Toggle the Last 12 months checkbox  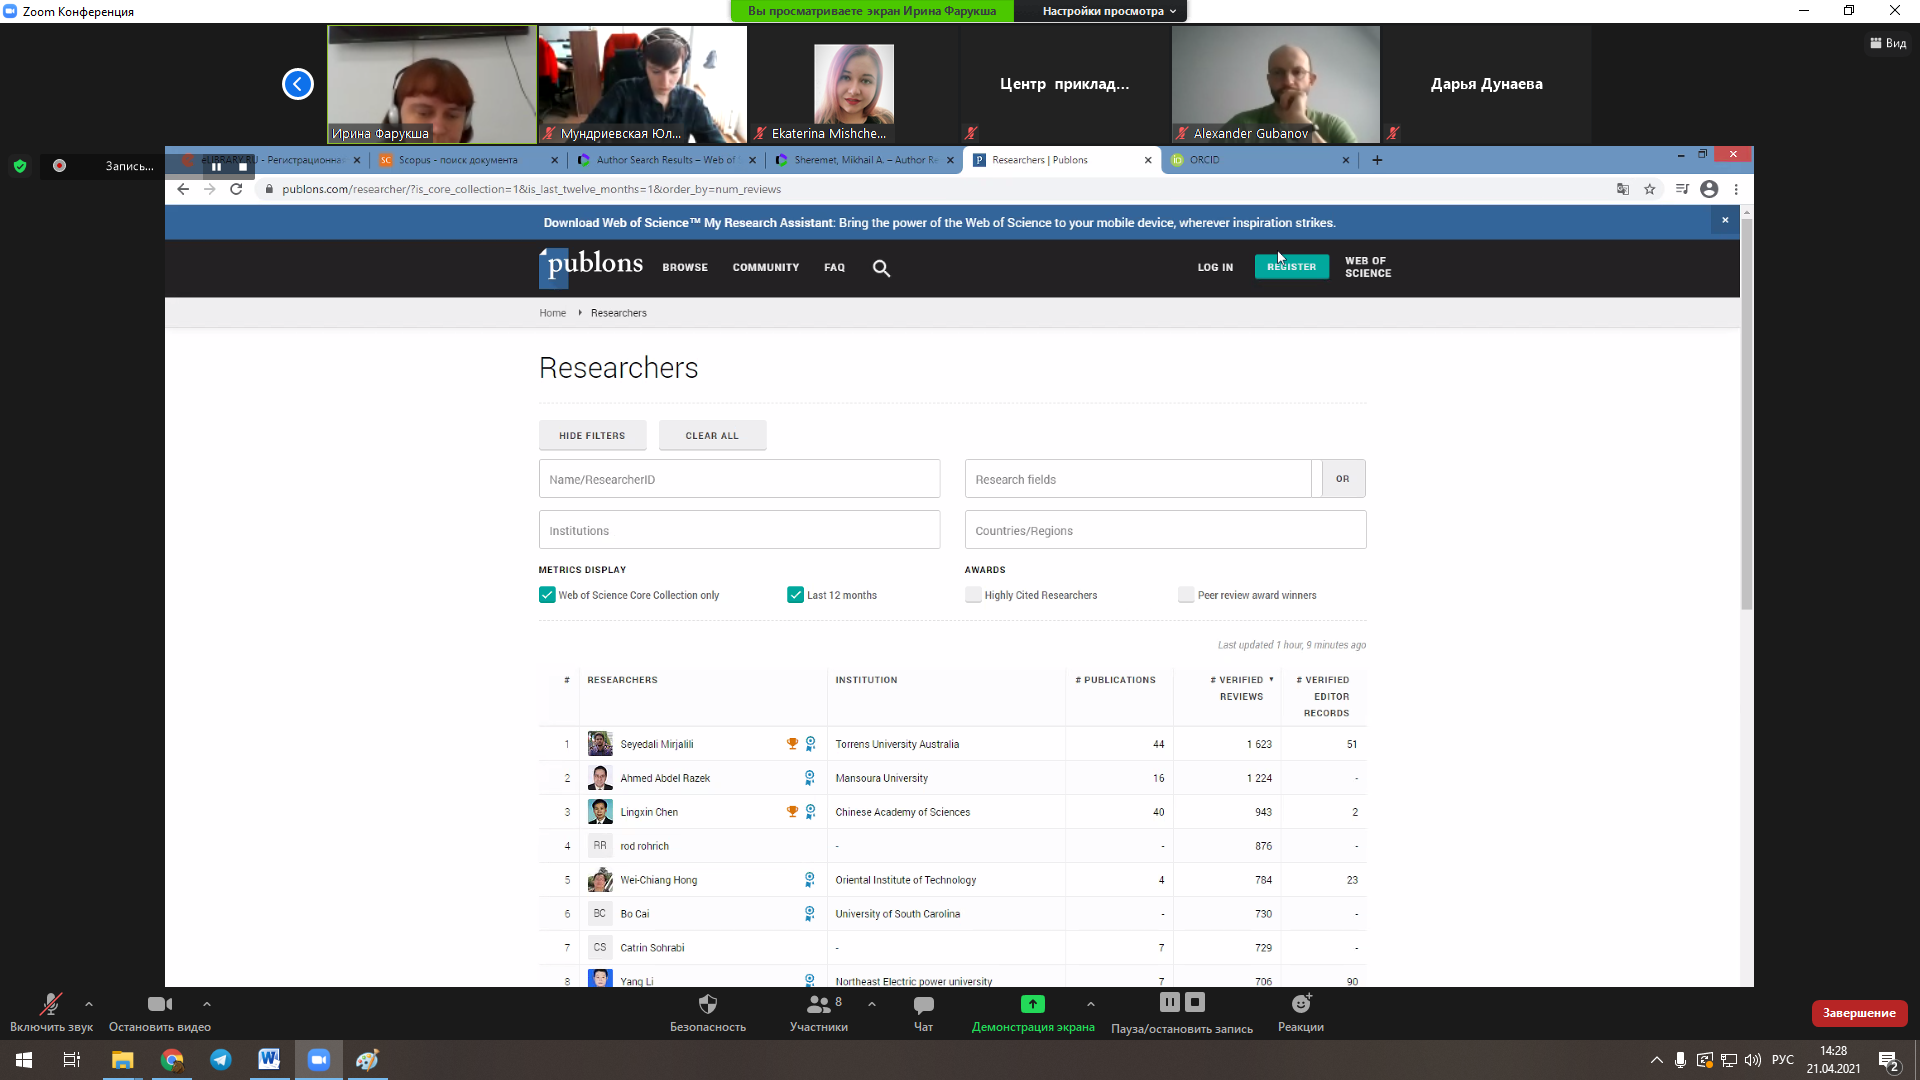[796, 595]
